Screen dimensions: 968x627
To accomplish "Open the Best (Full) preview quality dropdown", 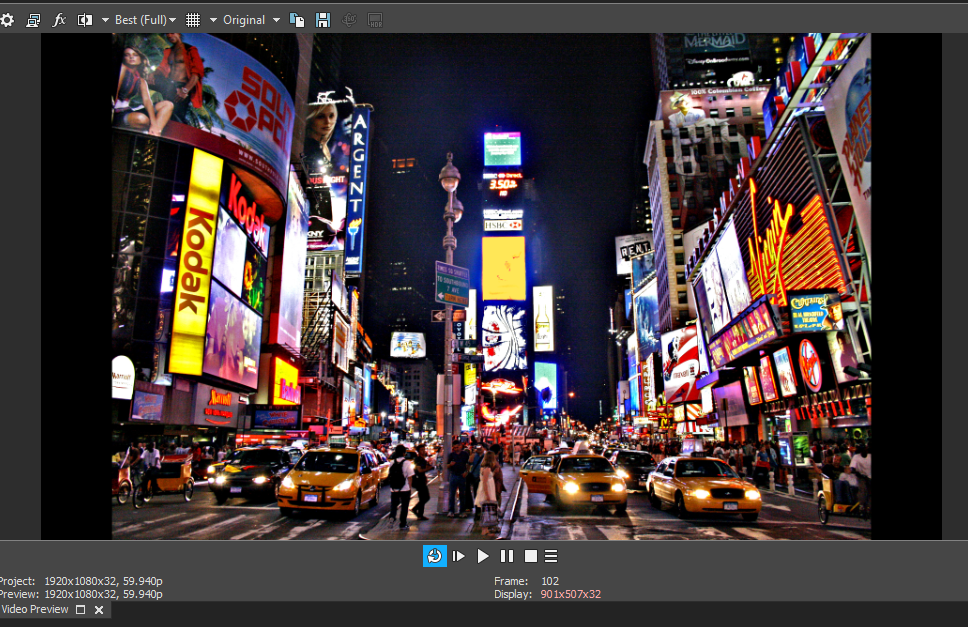I will pyautogui.click(x=146, y=20).
